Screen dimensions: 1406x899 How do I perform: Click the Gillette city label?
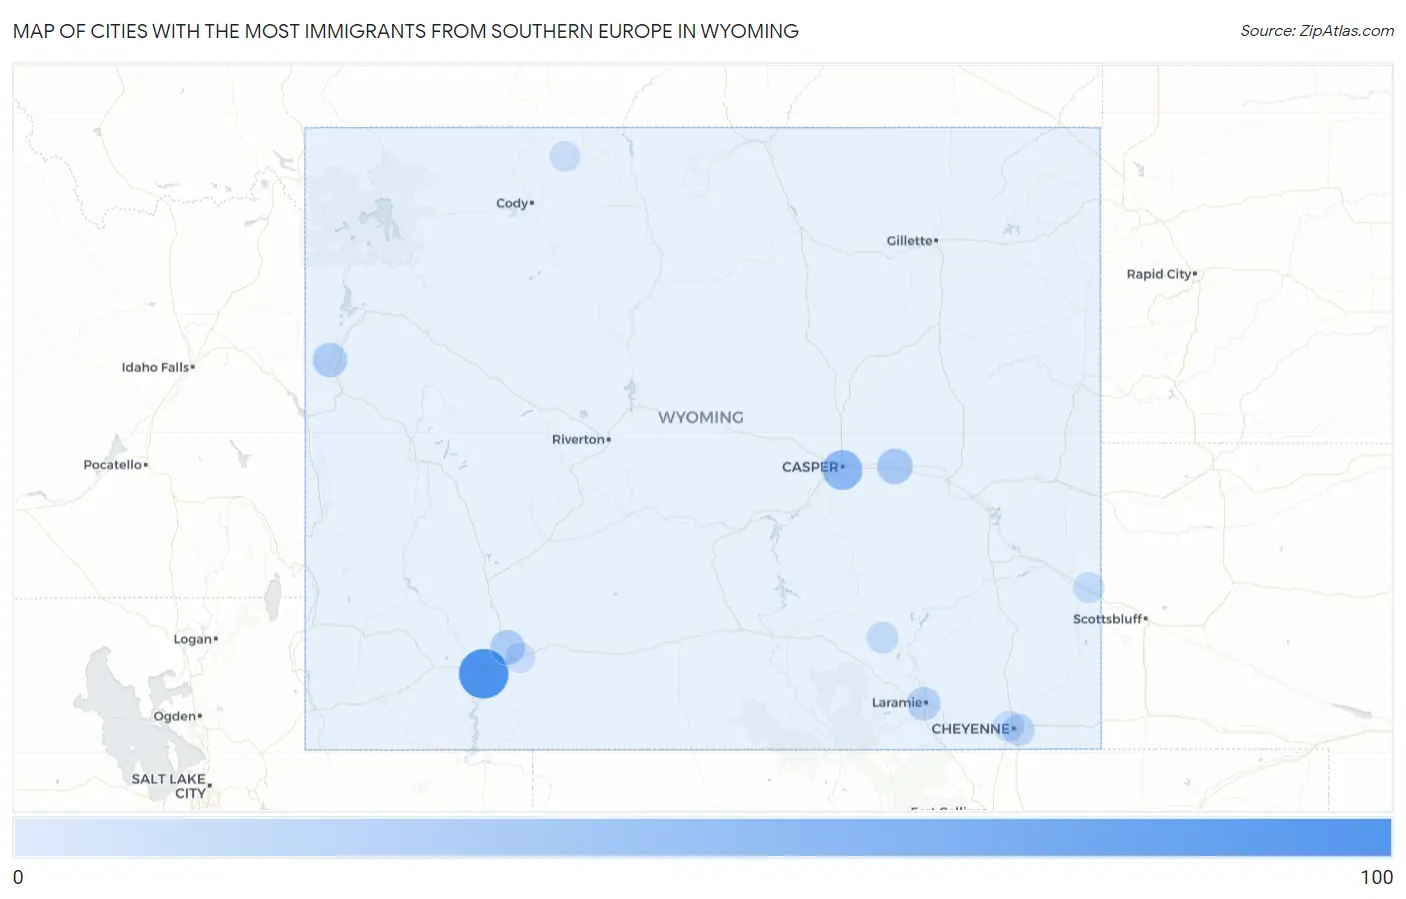(909, 241)
